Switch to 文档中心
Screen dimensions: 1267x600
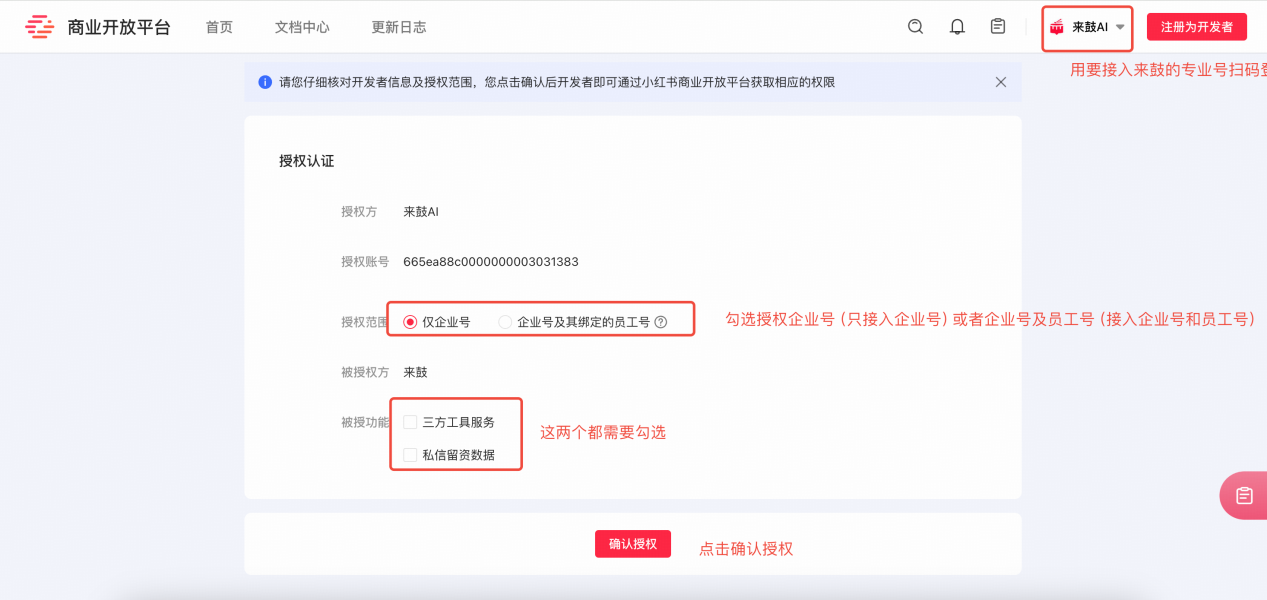click(301, 27)
